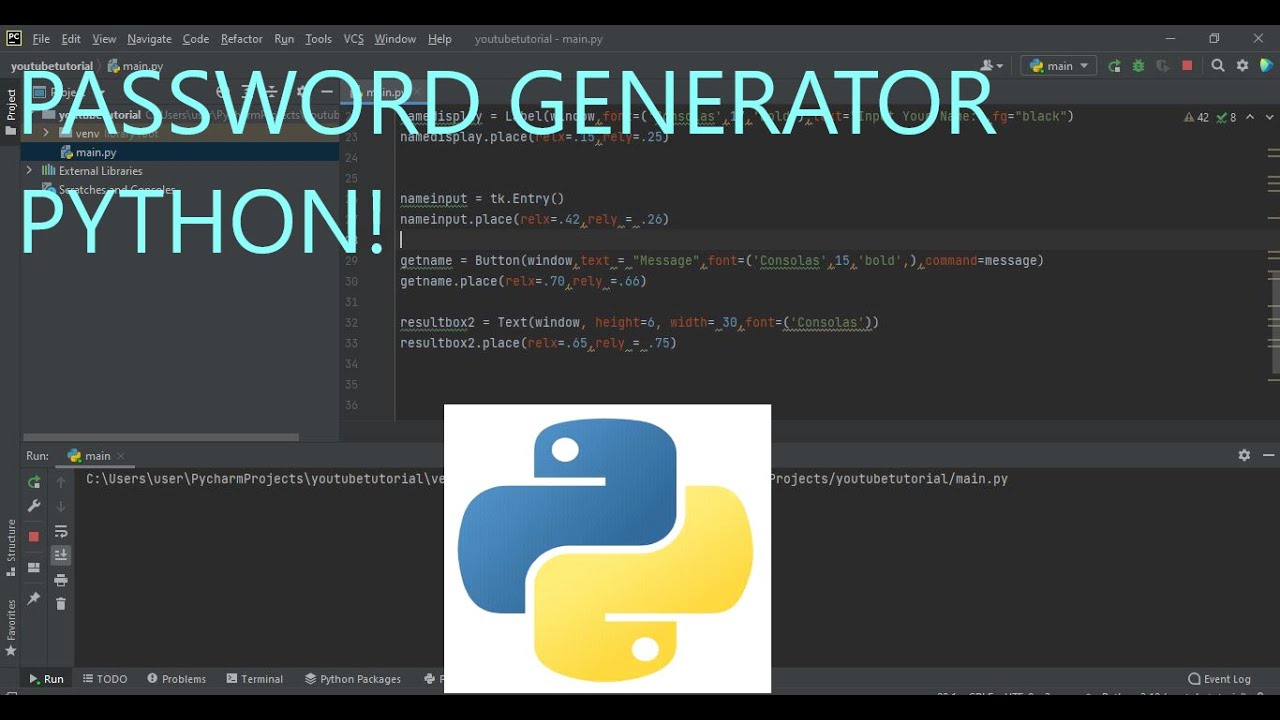Open the Python Packages tool window
The width and height of the screenshot is (1280, 720).
click(x=353, y=679)
